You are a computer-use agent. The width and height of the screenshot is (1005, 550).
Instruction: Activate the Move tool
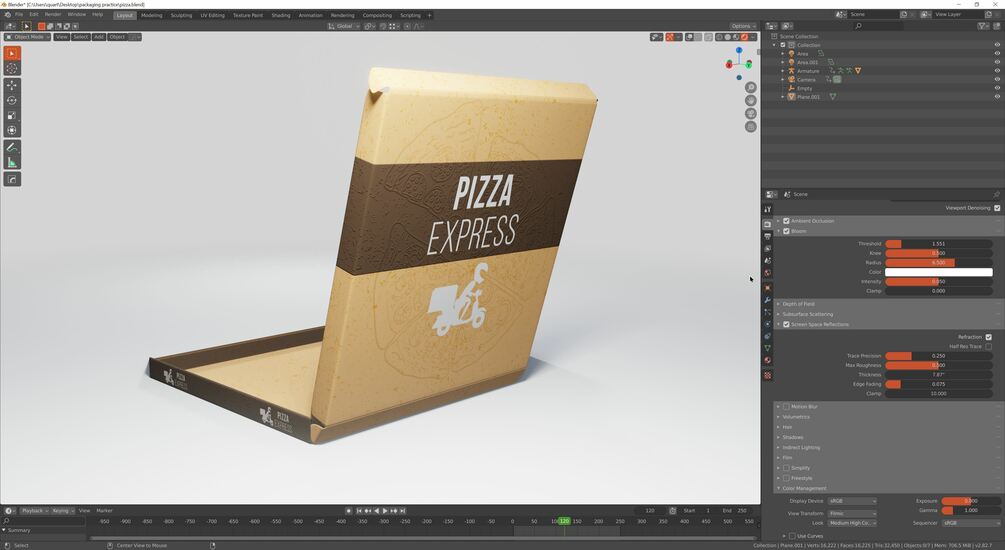click(x=12, y=85)
